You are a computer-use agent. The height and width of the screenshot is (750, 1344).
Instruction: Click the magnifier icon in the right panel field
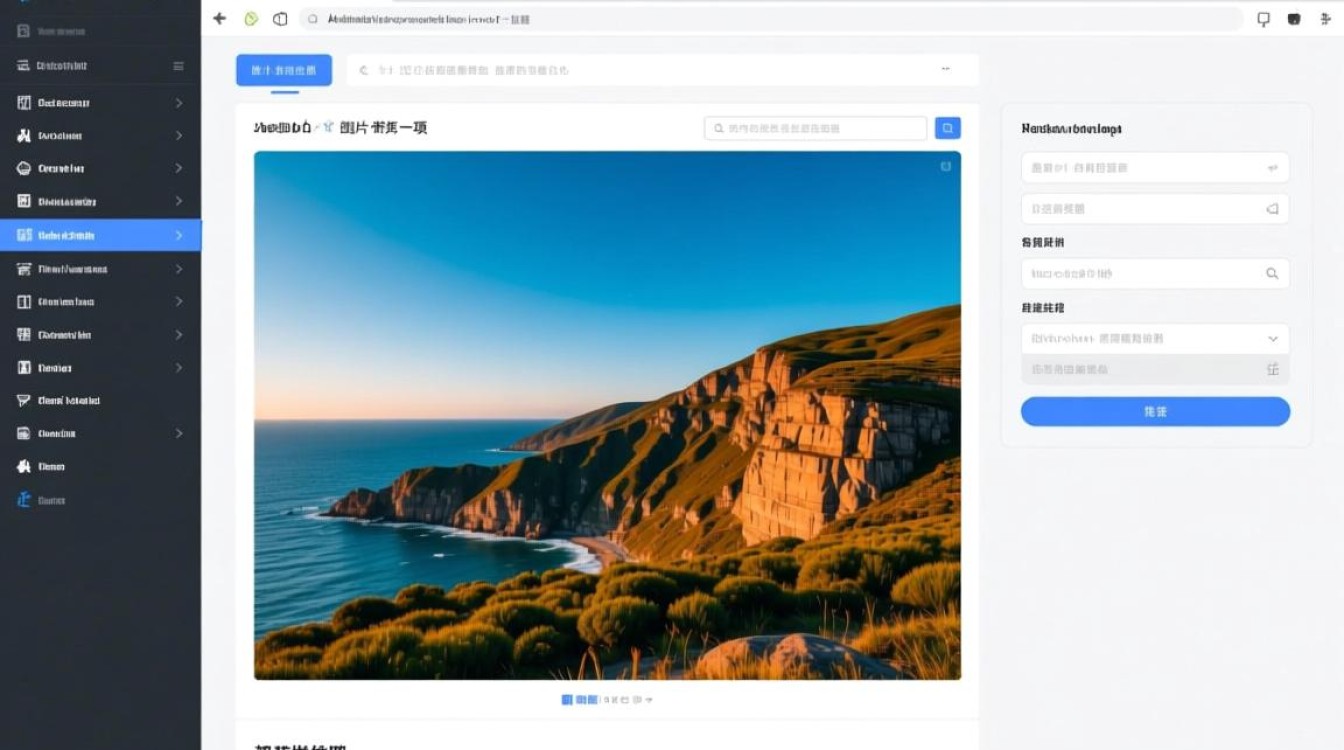coord(1272,274)
